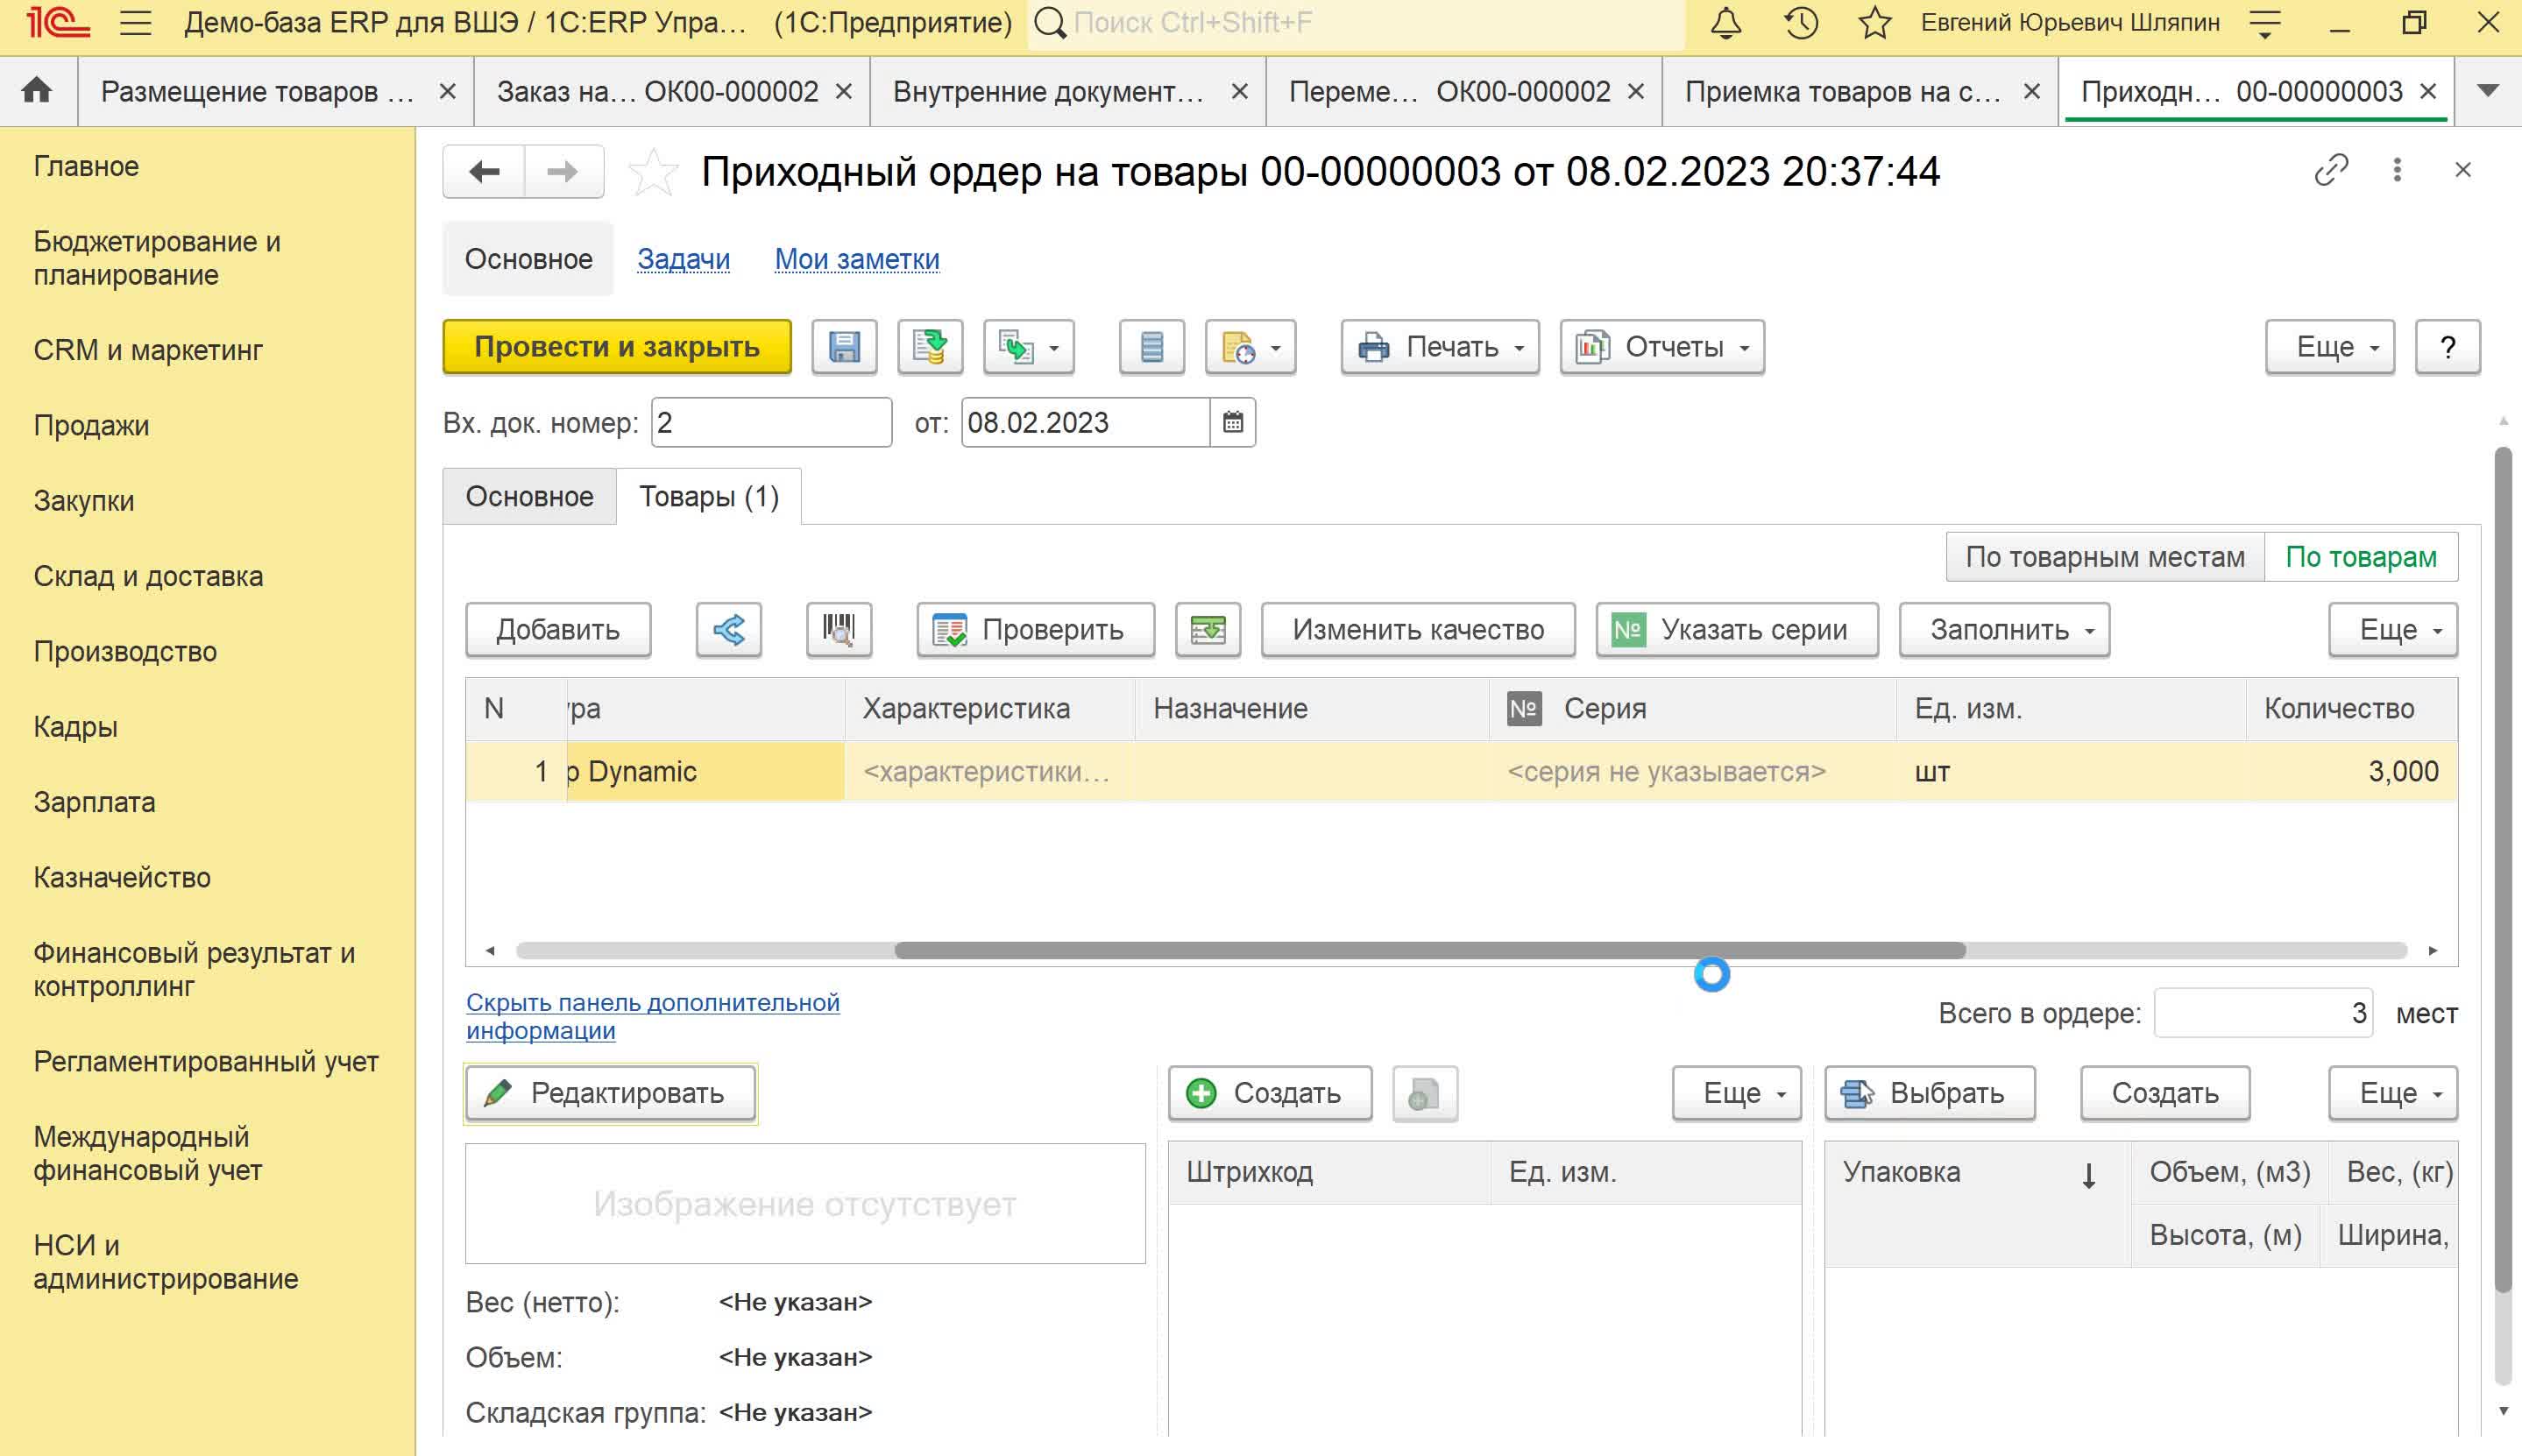Open Склад и доставка section
Viewport: 2522px width, 1456px height.
click(148, 576)
